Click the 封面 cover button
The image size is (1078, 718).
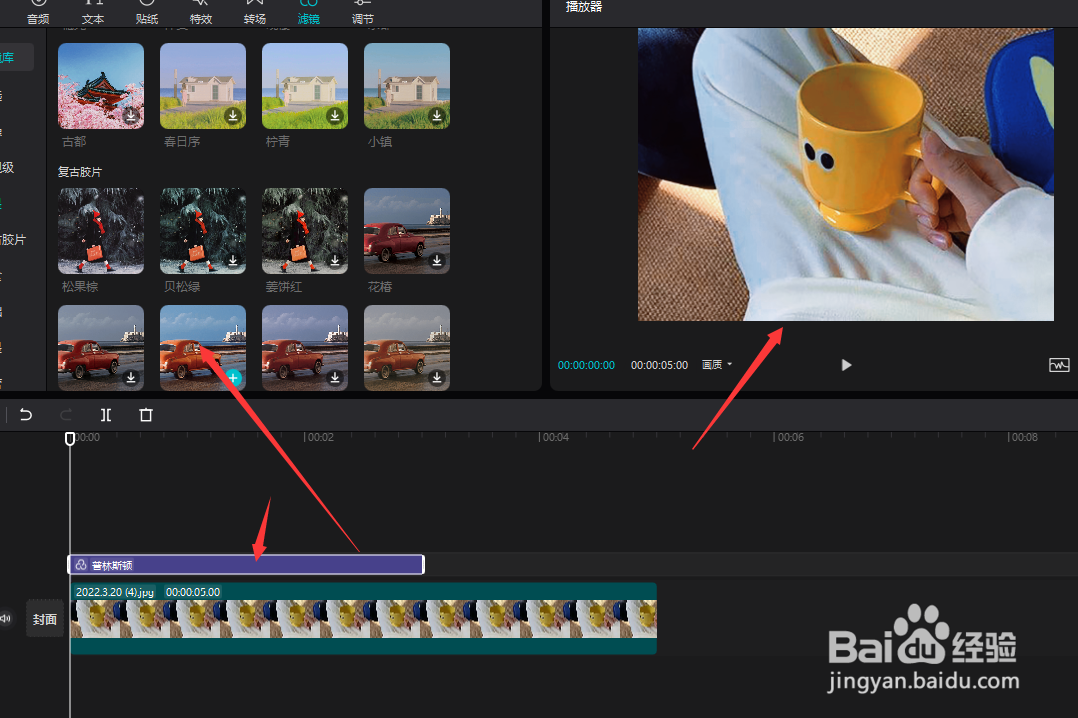45,619
